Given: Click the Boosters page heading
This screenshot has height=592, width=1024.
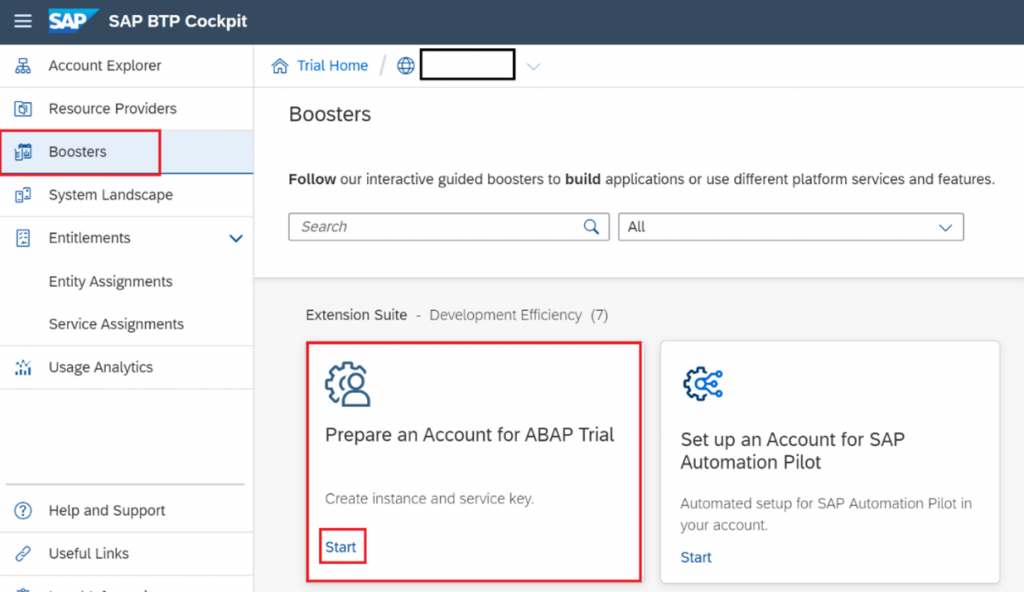Looking at the screenshot, I should pyautogui.click(x=330, y=114).
